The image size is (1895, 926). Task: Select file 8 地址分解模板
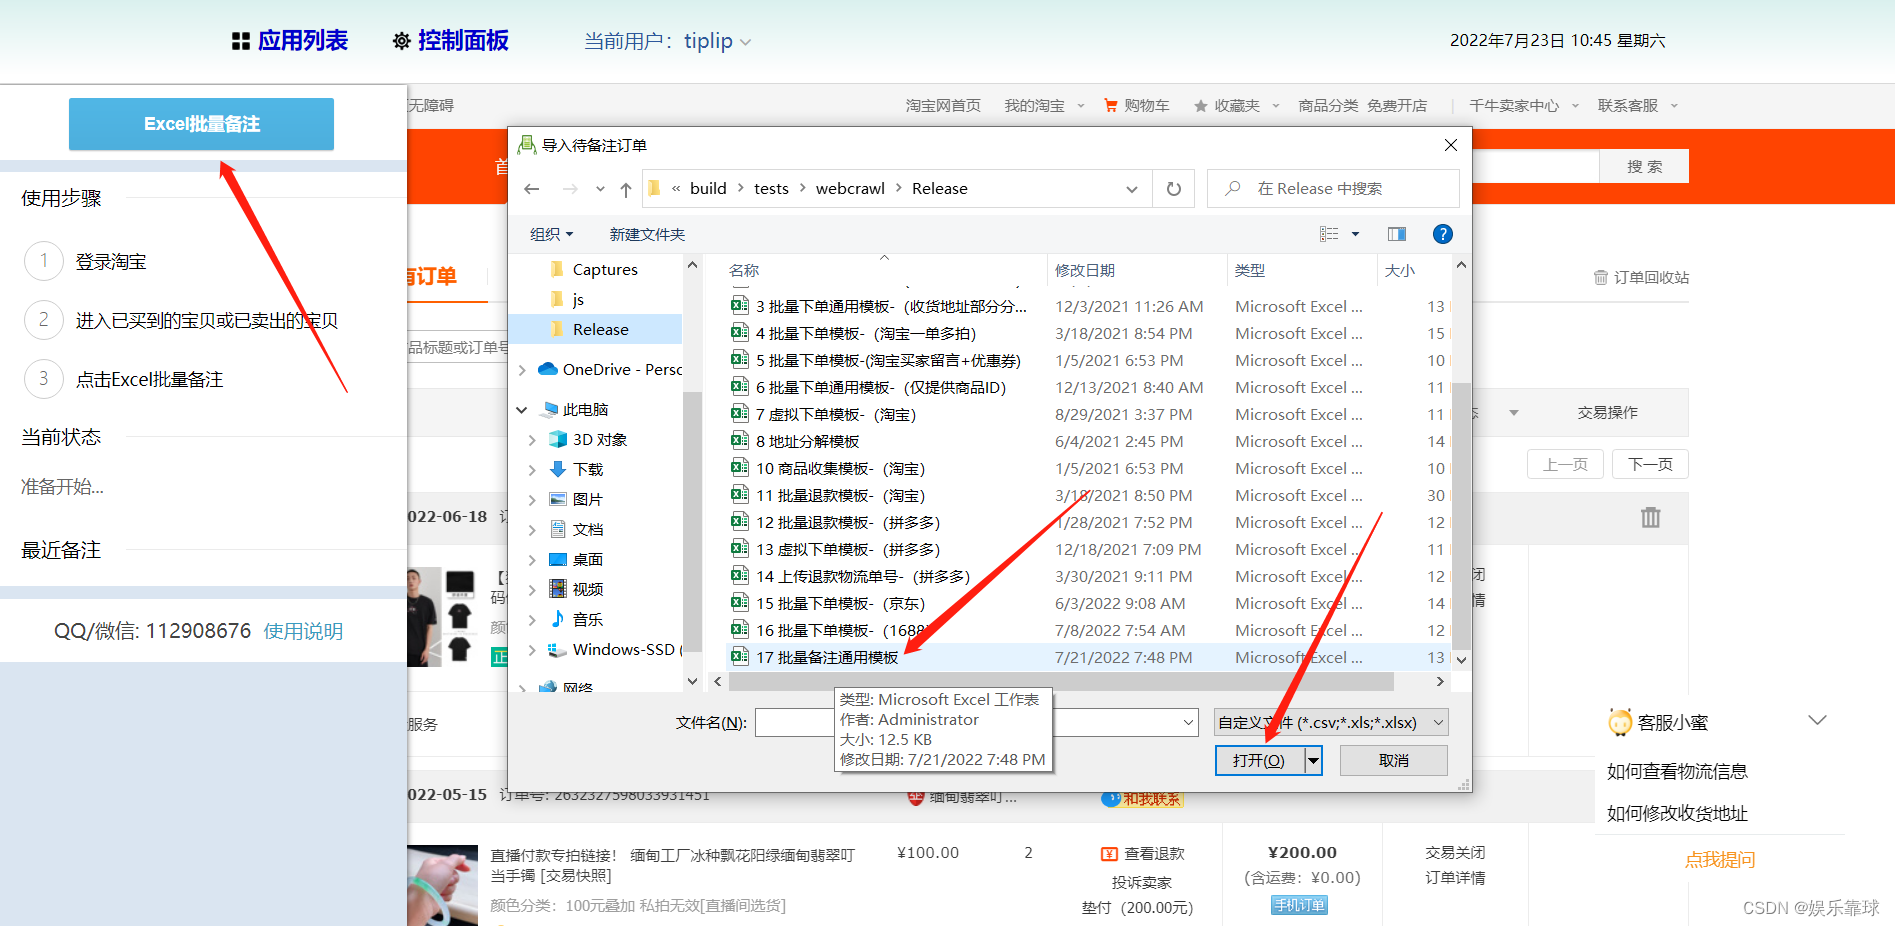[x=808, y=442]
